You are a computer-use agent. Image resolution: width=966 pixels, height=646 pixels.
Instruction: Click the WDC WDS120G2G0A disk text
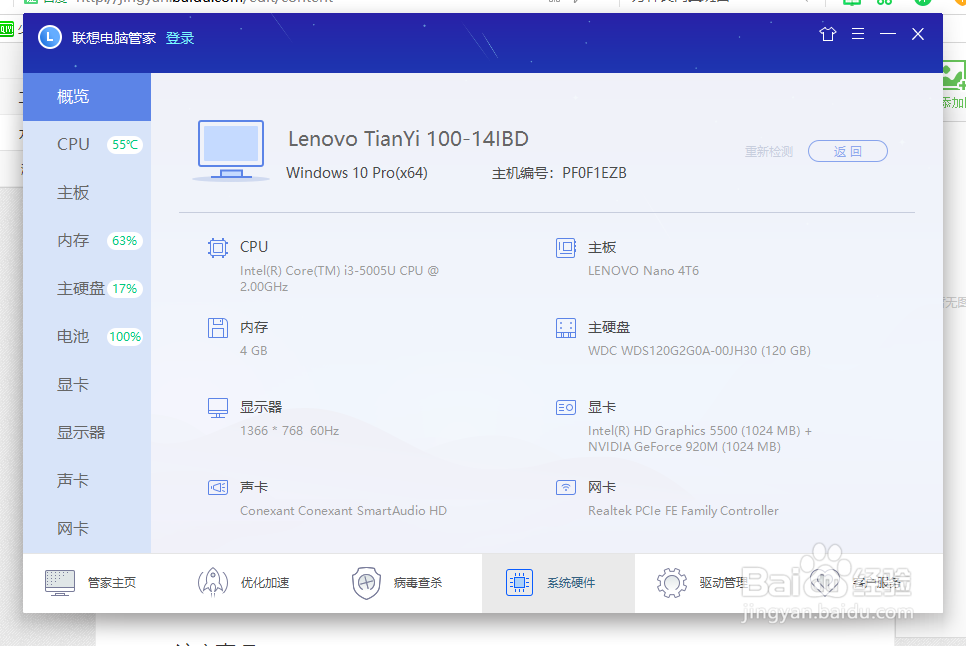[699, 351]
